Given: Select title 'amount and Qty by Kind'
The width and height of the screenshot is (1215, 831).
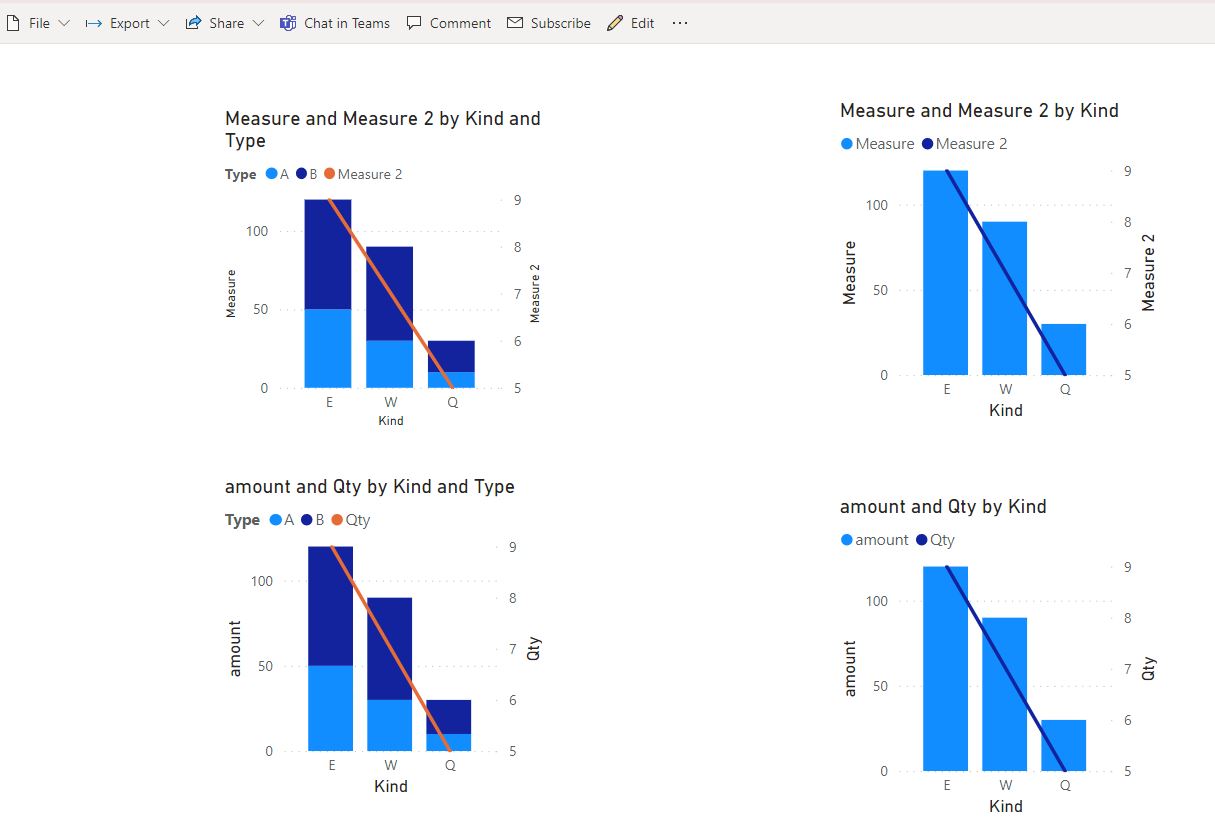Looking at the screenshot, I should (x=943, y=507).
